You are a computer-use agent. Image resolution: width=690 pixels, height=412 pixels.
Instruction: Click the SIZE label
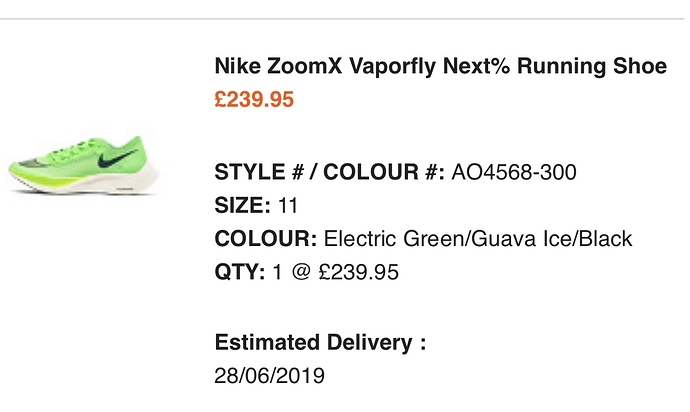pyautogui.click(x=242, y=205)
